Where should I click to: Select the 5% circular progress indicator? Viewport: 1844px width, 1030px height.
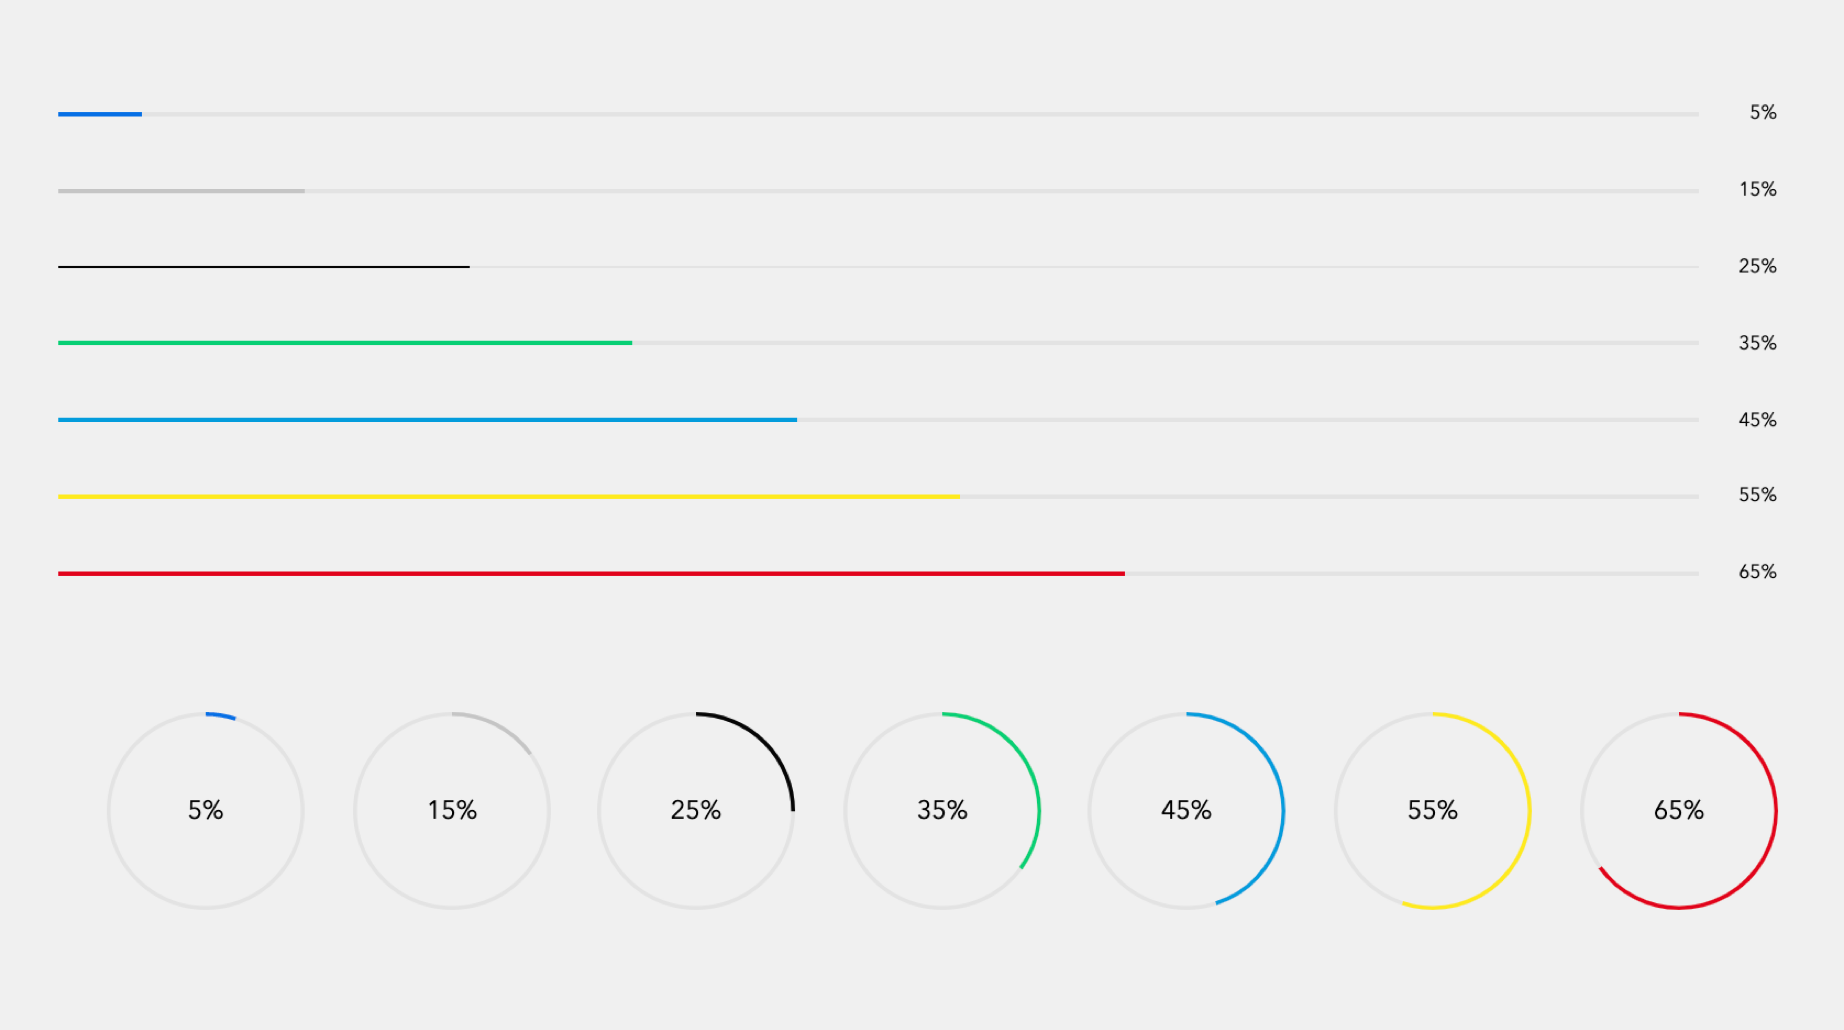click(x=205, y=810)
